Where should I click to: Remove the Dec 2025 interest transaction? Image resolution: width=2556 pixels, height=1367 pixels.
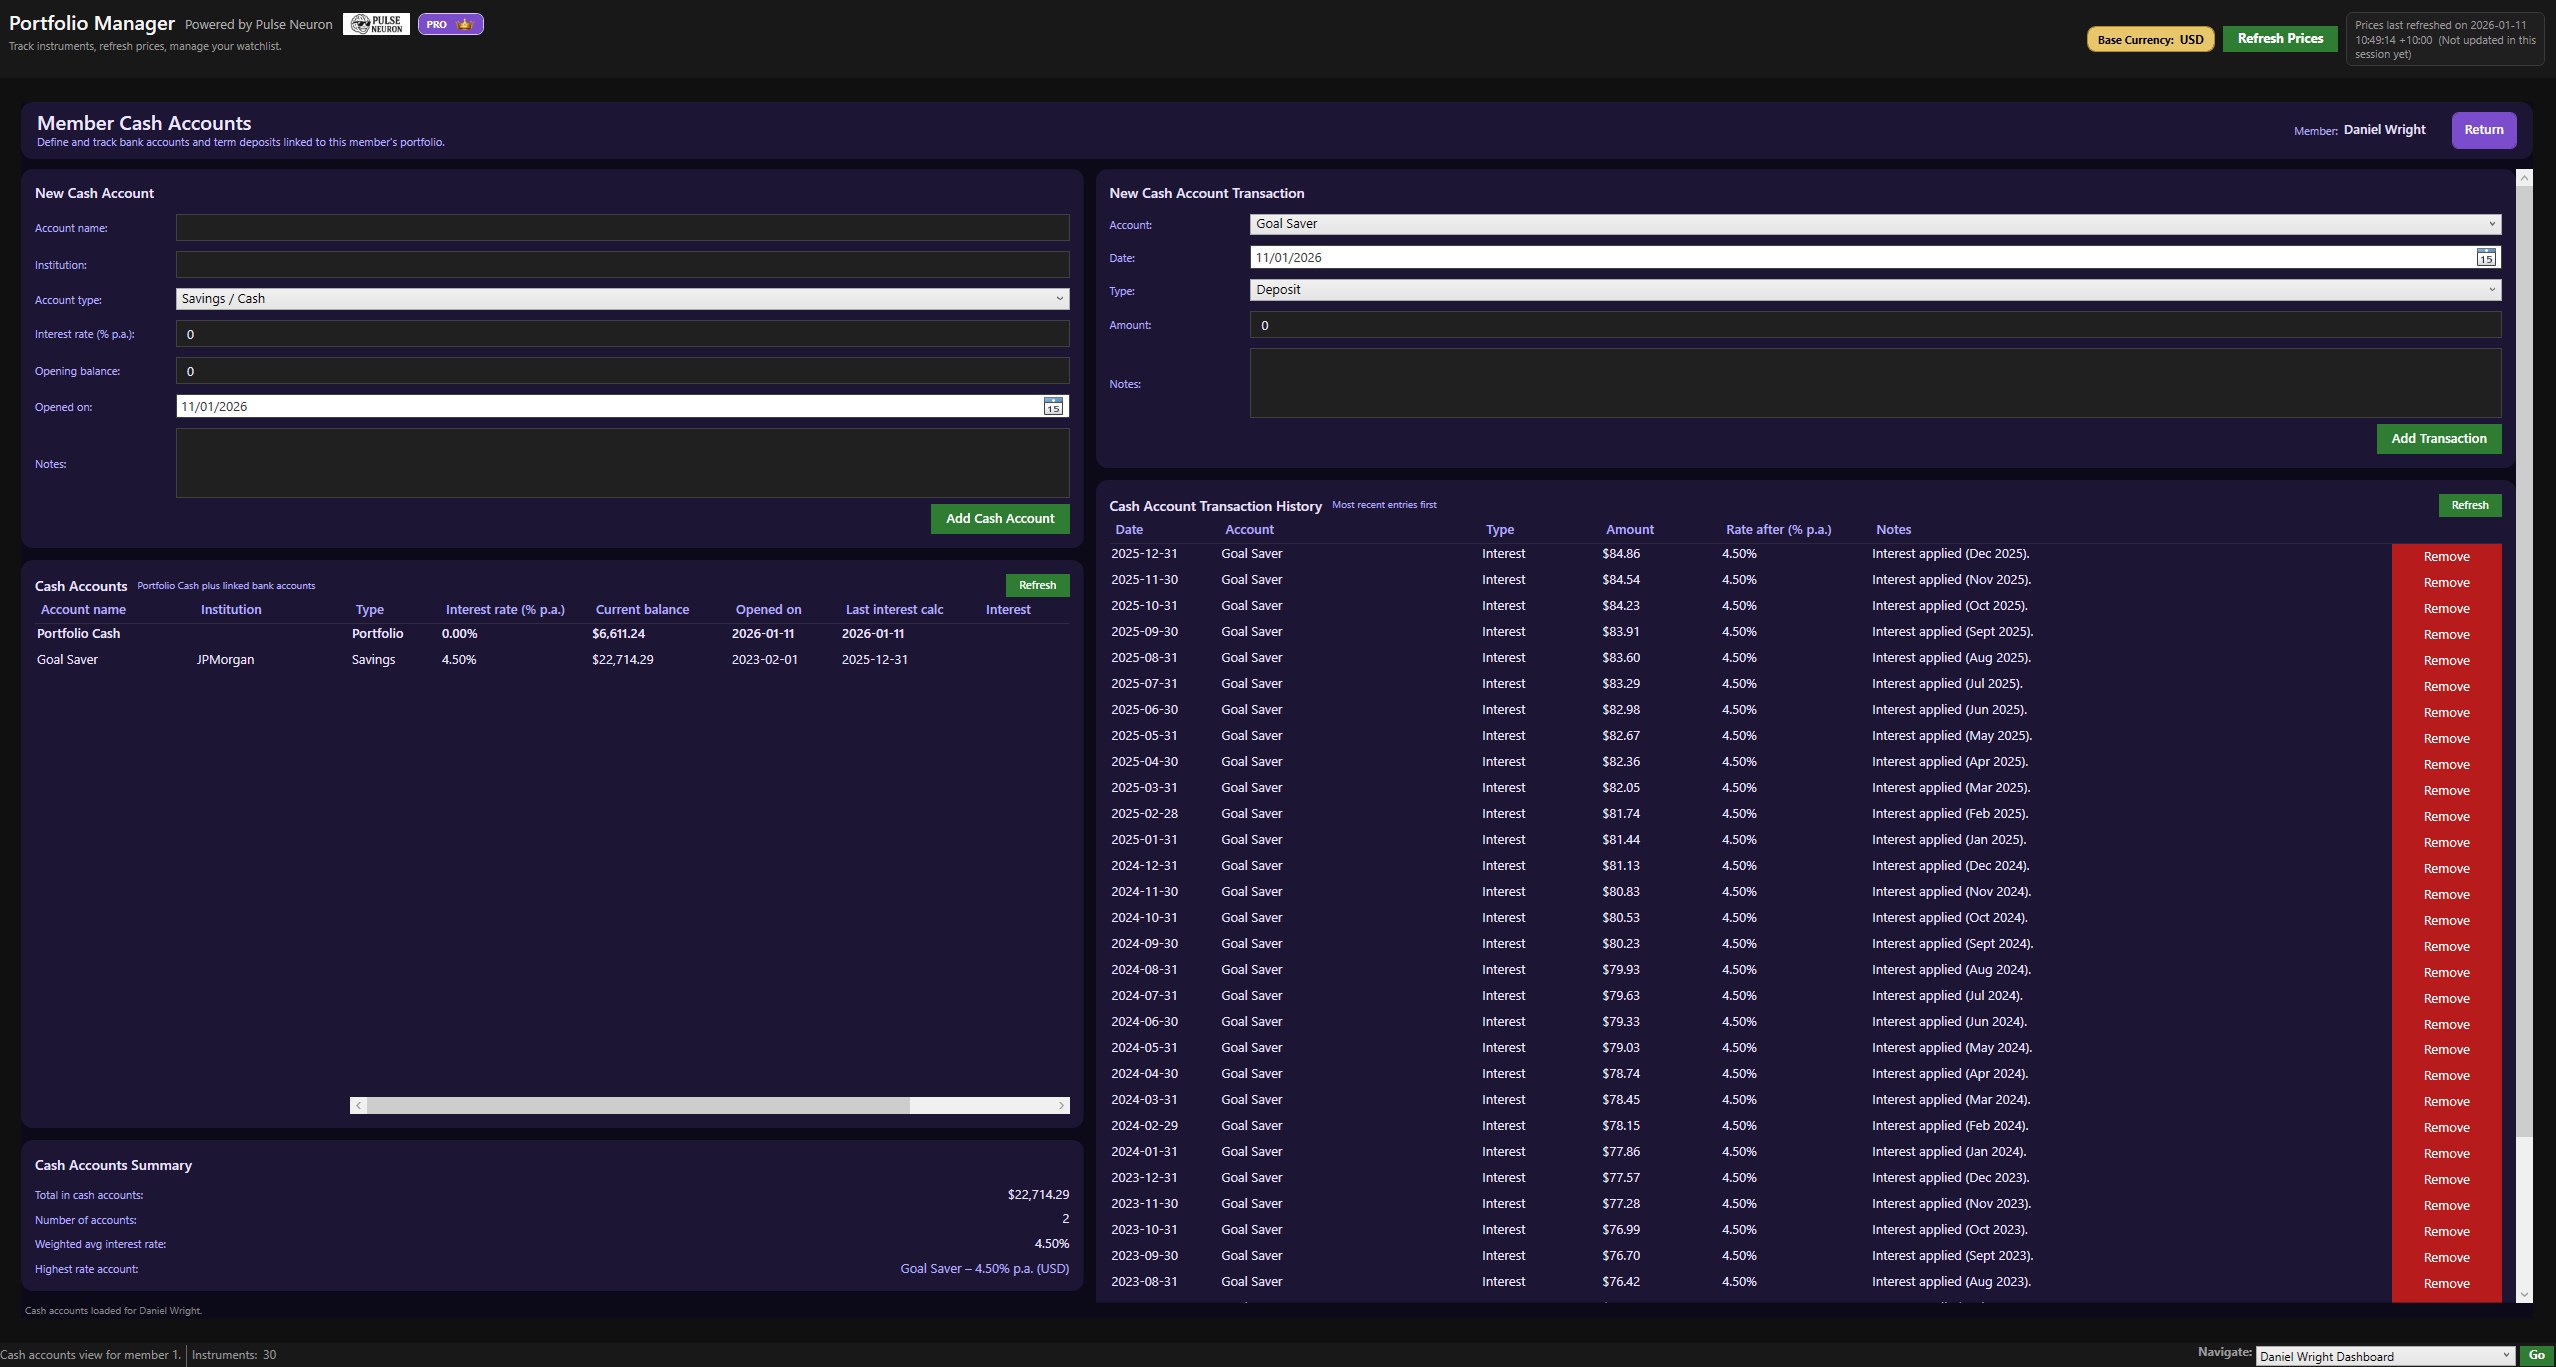coord(2446,556)
